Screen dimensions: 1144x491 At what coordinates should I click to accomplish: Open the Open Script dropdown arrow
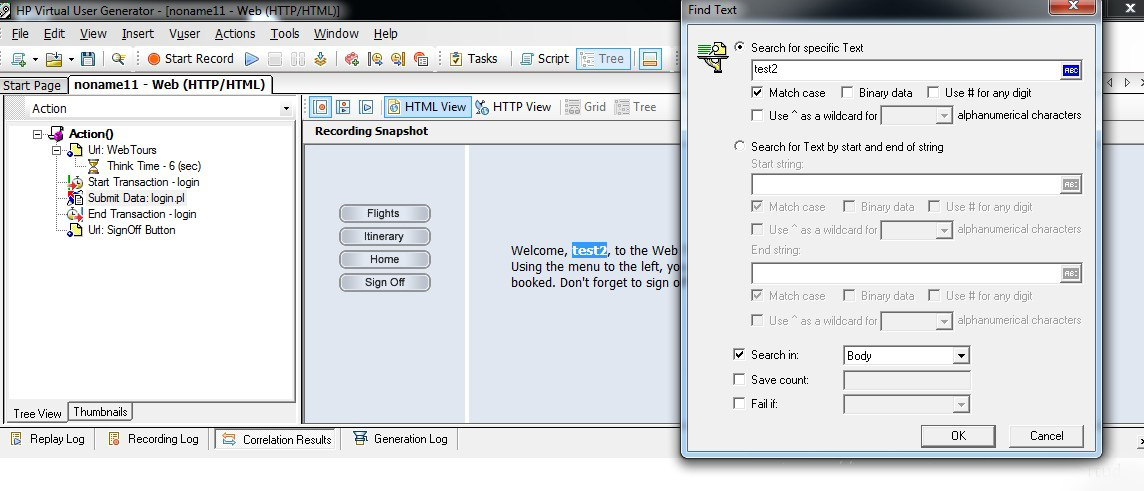[x=71, y=60]
